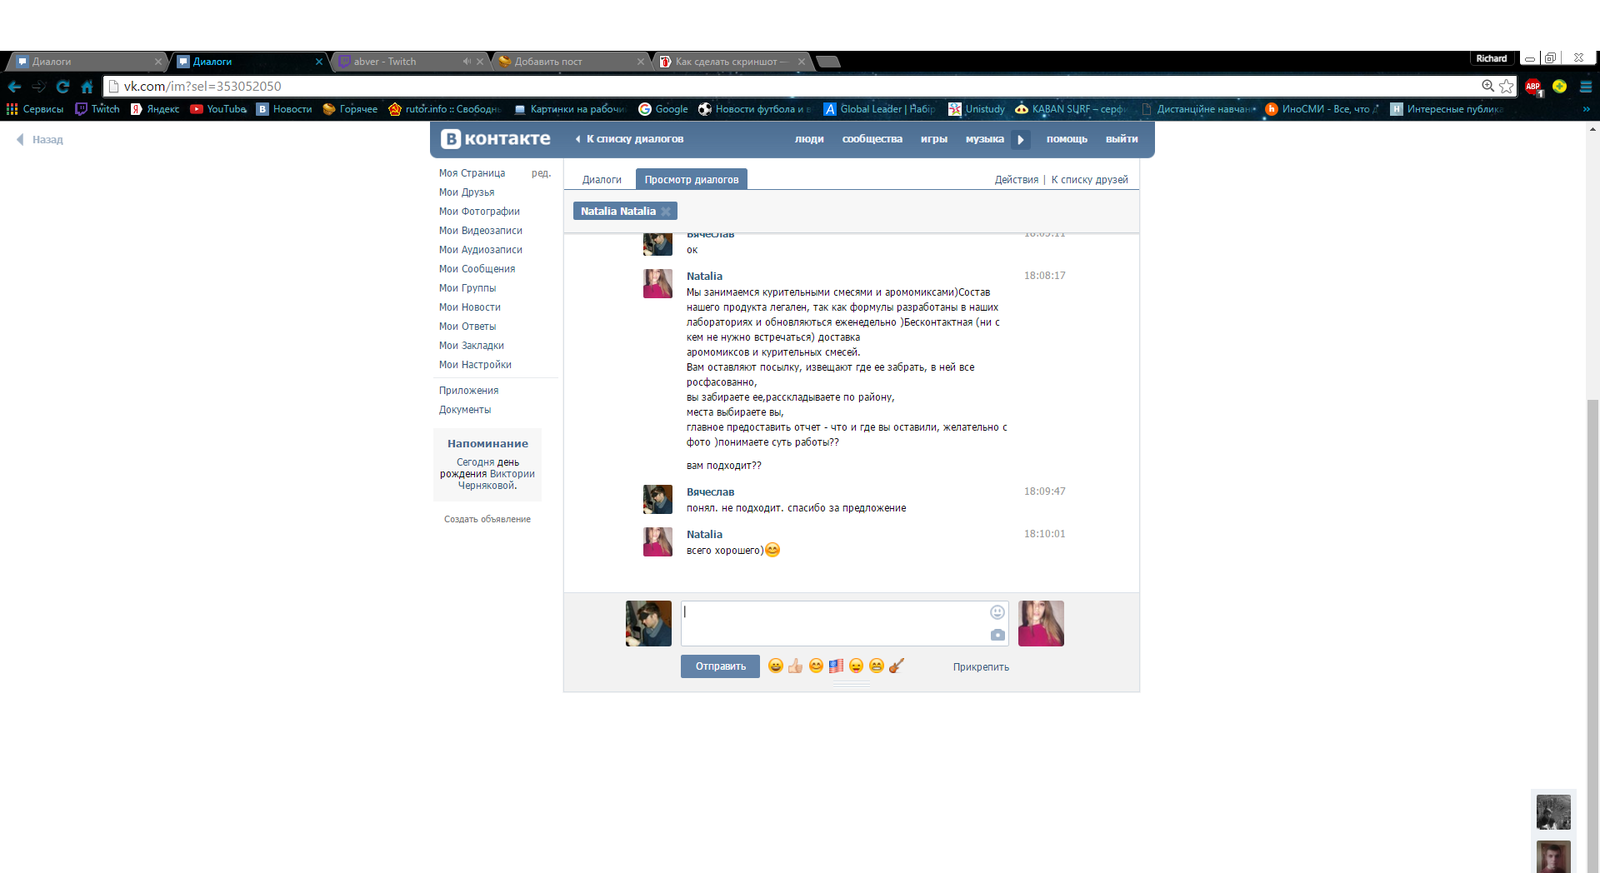Open the Google bookmark
Viewport: 1600px width, 873px height.
tap(663, 109)
